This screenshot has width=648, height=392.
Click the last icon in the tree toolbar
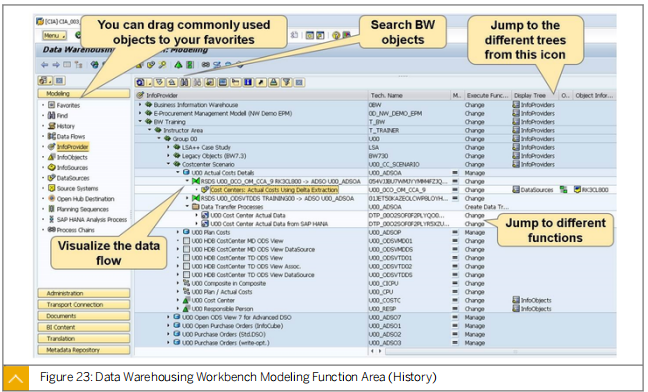pyautogui.click(x=299, y=82)
